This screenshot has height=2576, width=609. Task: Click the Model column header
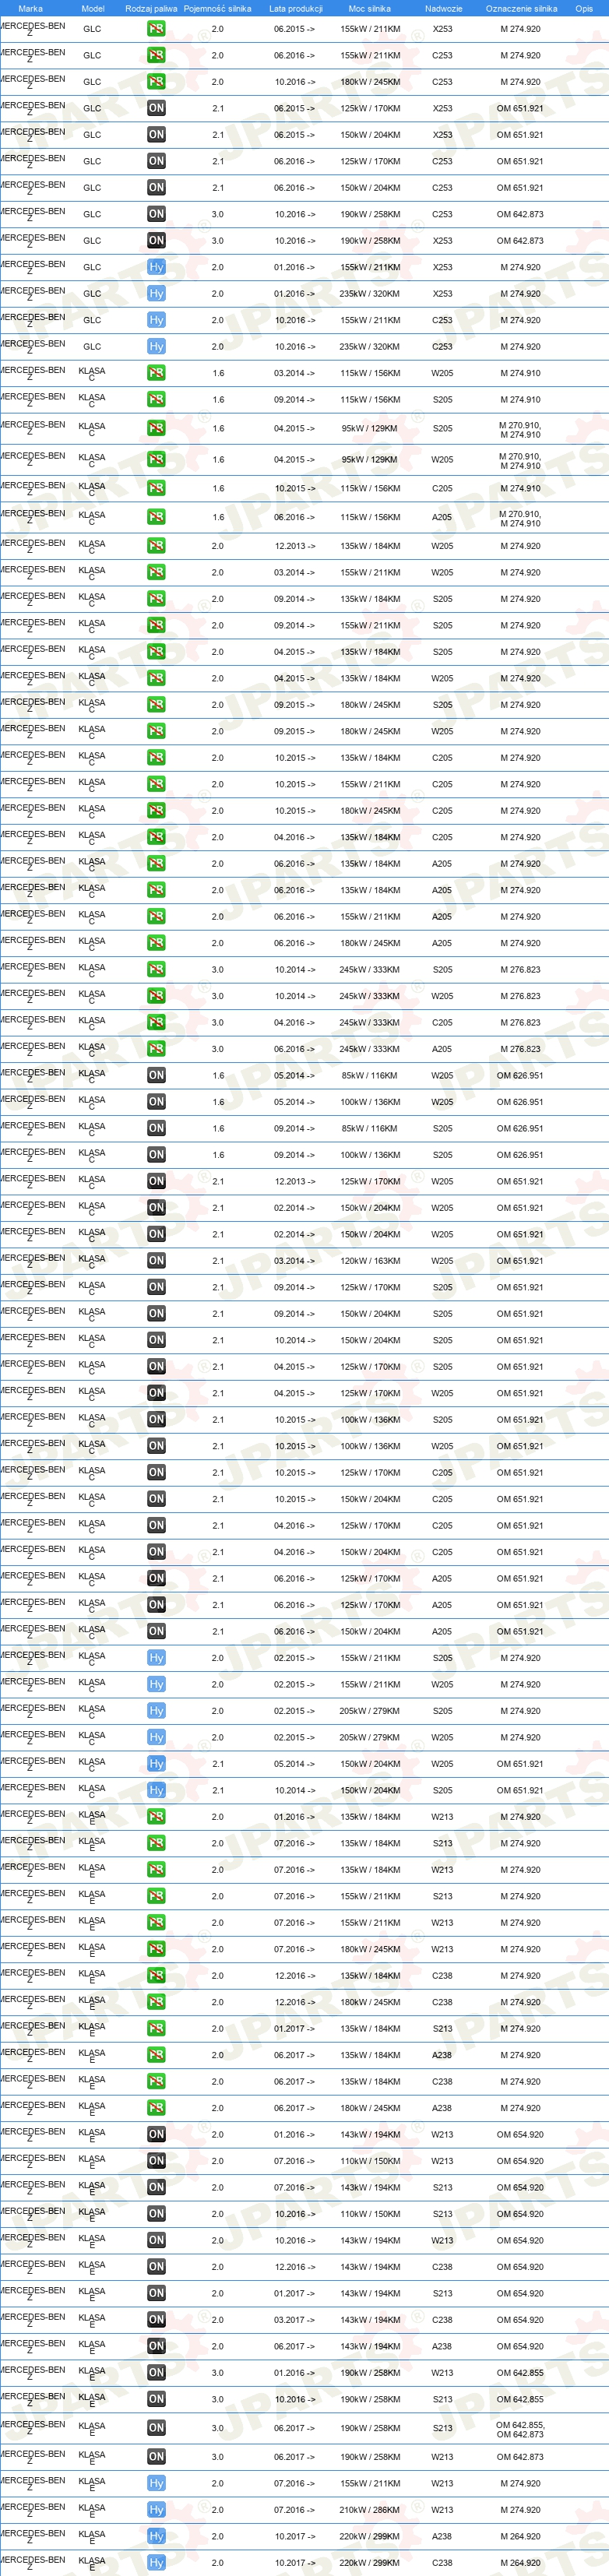click(93, 8)
